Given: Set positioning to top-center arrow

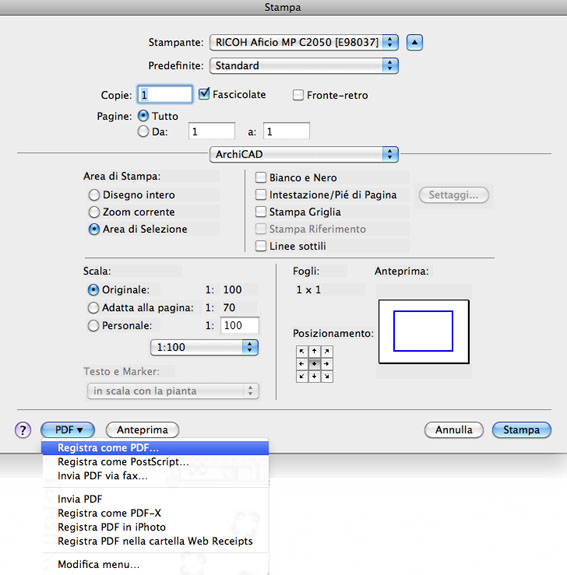Looking at the screenshot, I should click(x=314, y=351).
